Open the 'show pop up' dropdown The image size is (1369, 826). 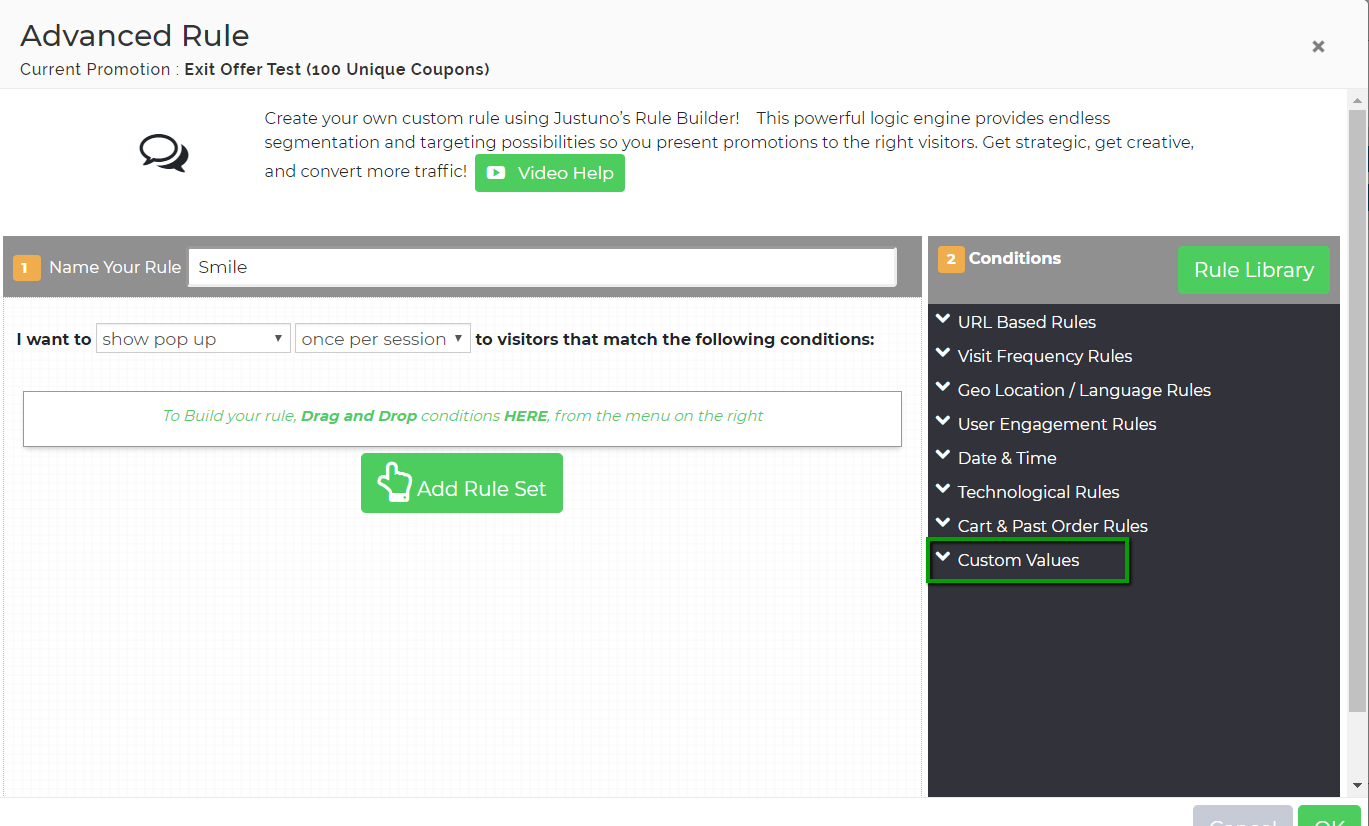[193, 339]
